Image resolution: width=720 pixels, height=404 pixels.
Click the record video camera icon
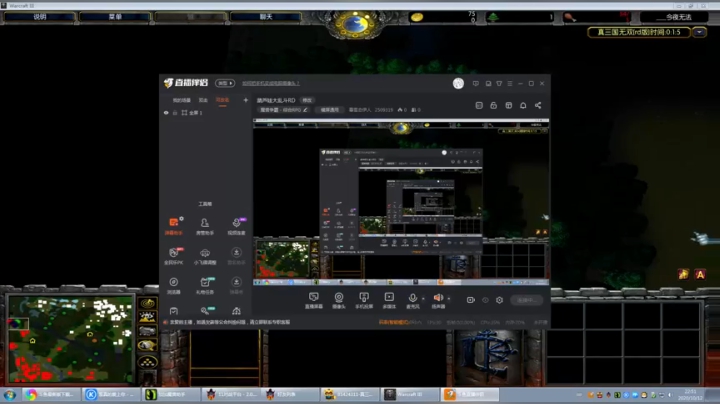pyautogui.click(x=471, y=300)
